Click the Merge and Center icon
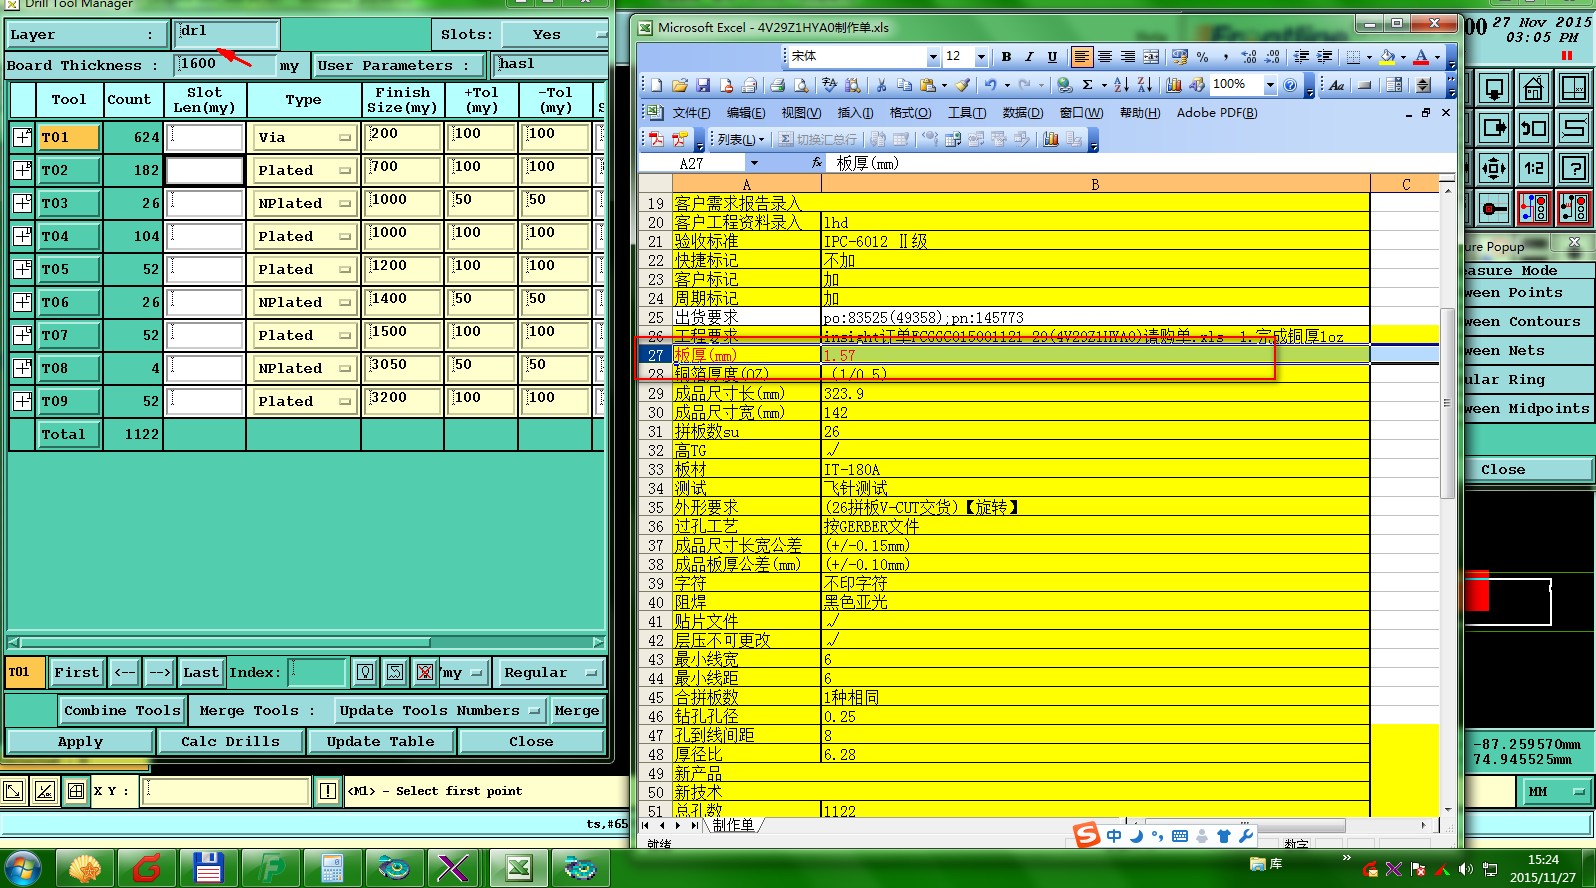Viewport: 1596px width, 888px height. [1151, 57]
